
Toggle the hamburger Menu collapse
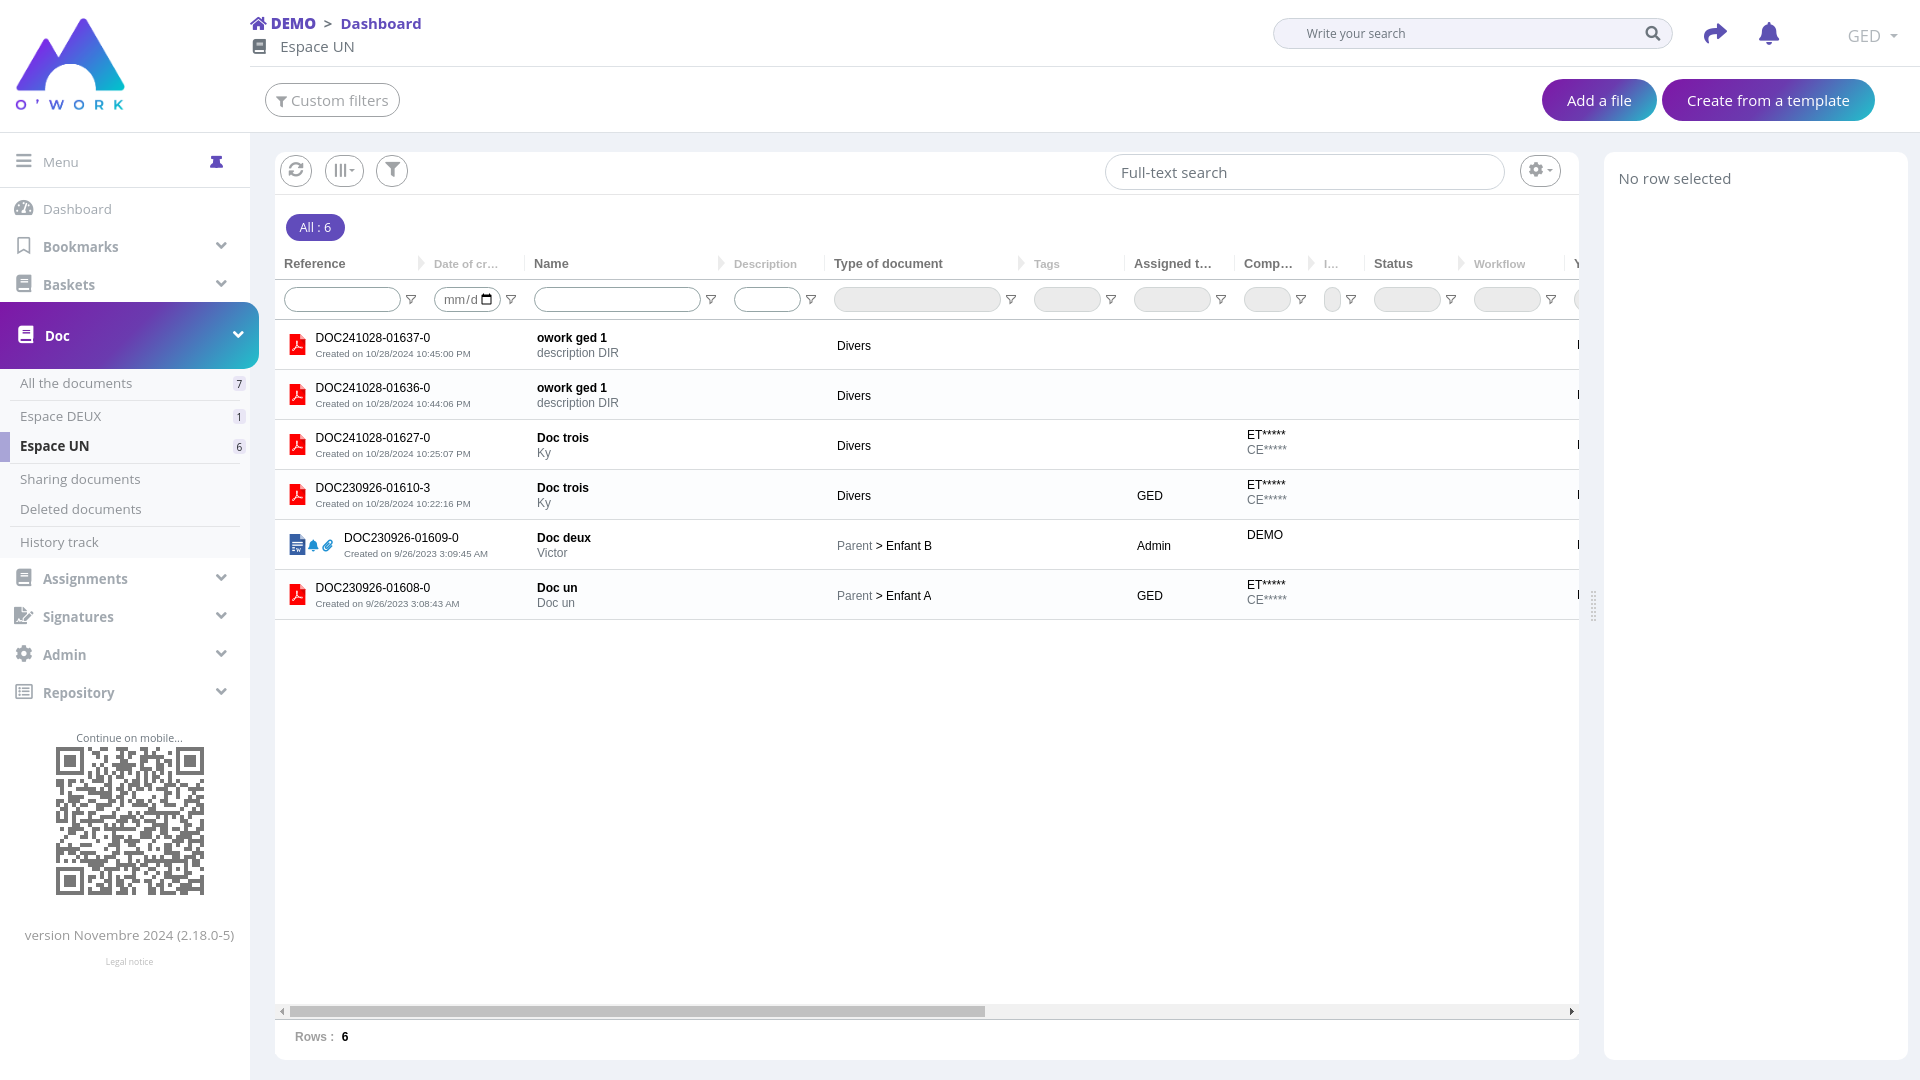pos(24,161)
